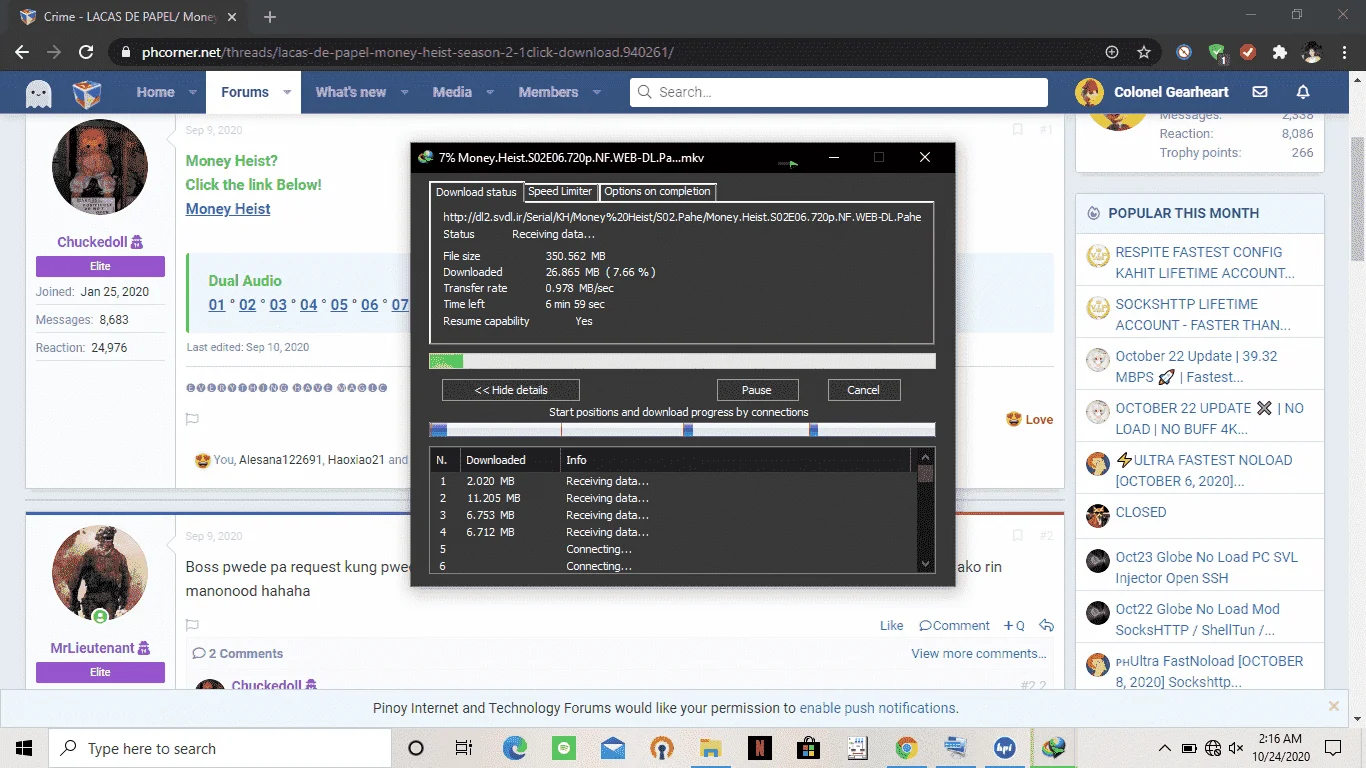Screen dimensions: 1366x768
Task: Click the browser back arrow
Action: point(22,52)
